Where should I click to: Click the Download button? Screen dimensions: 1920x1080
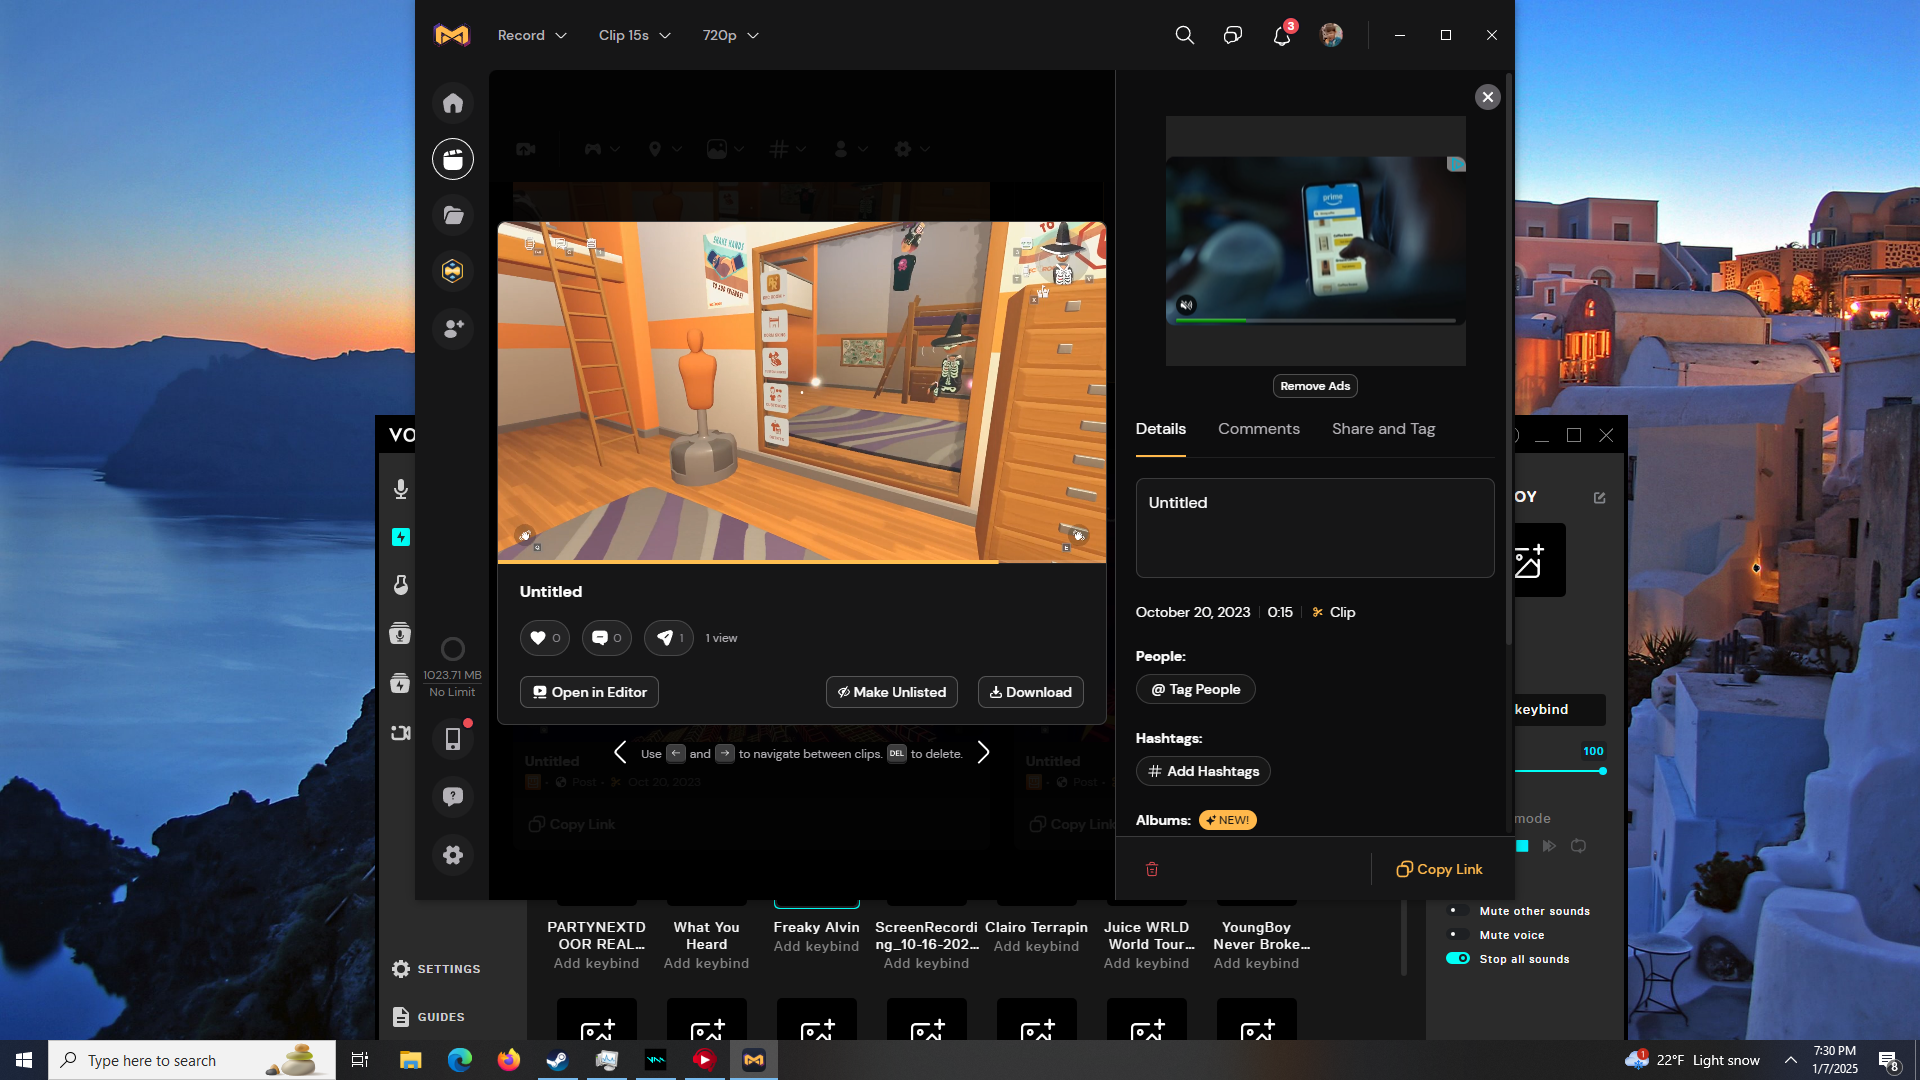pos(1030,692)
